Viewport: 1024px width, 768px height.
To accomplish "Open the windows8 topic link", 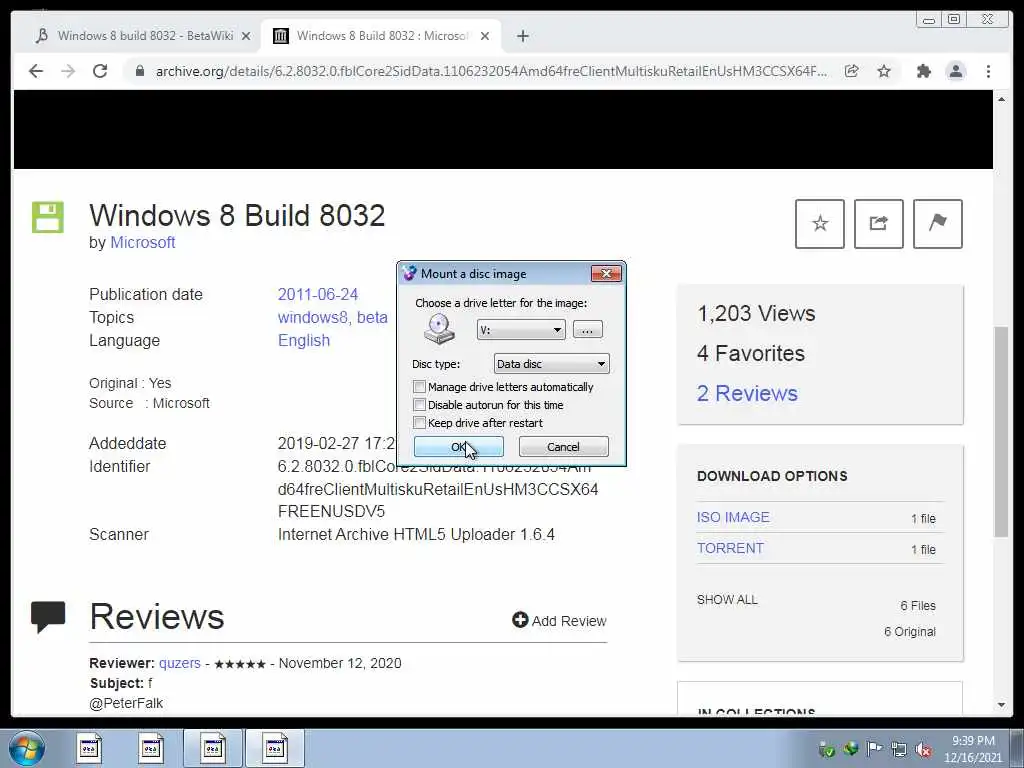I will [x=312, y=317].
